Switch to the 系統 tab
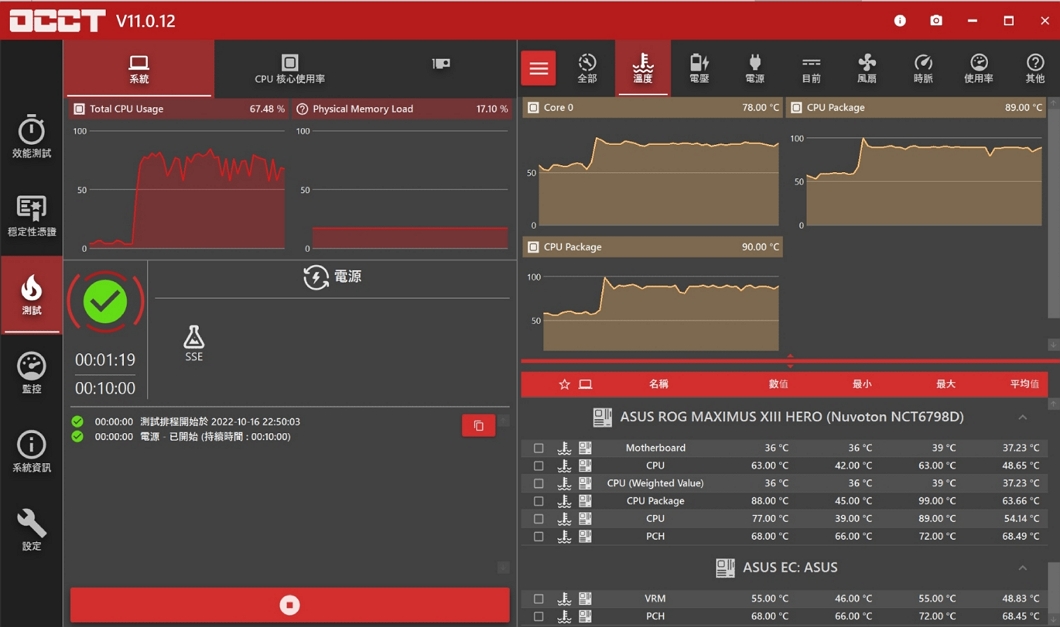The height and width of the screenshot is (627, 1060). point(139,69)
